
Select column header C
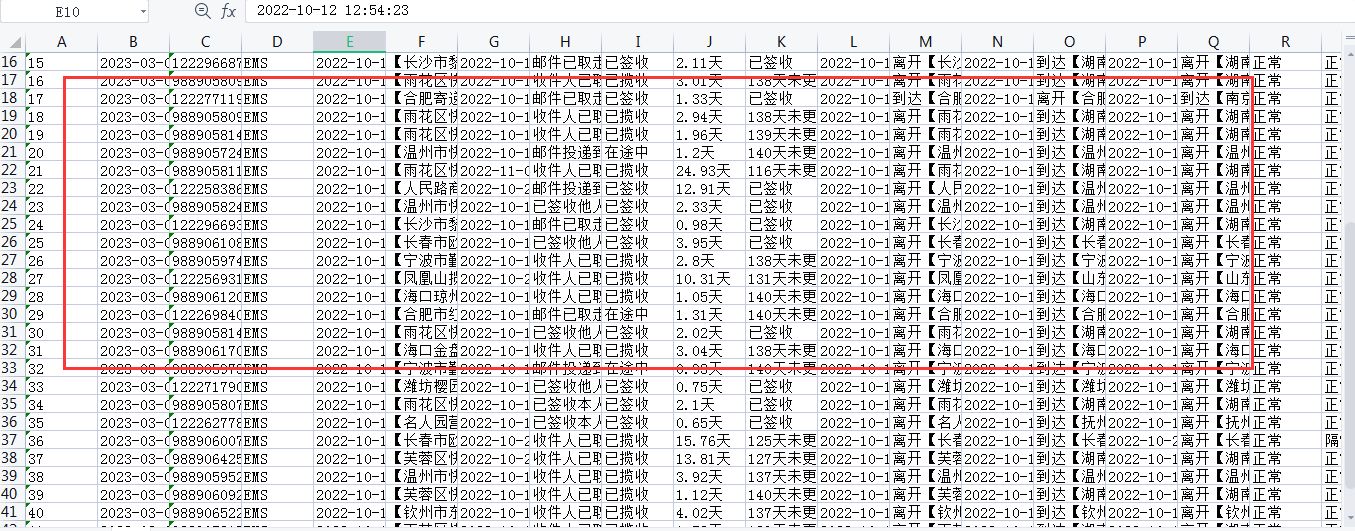(x=205, y=41)
